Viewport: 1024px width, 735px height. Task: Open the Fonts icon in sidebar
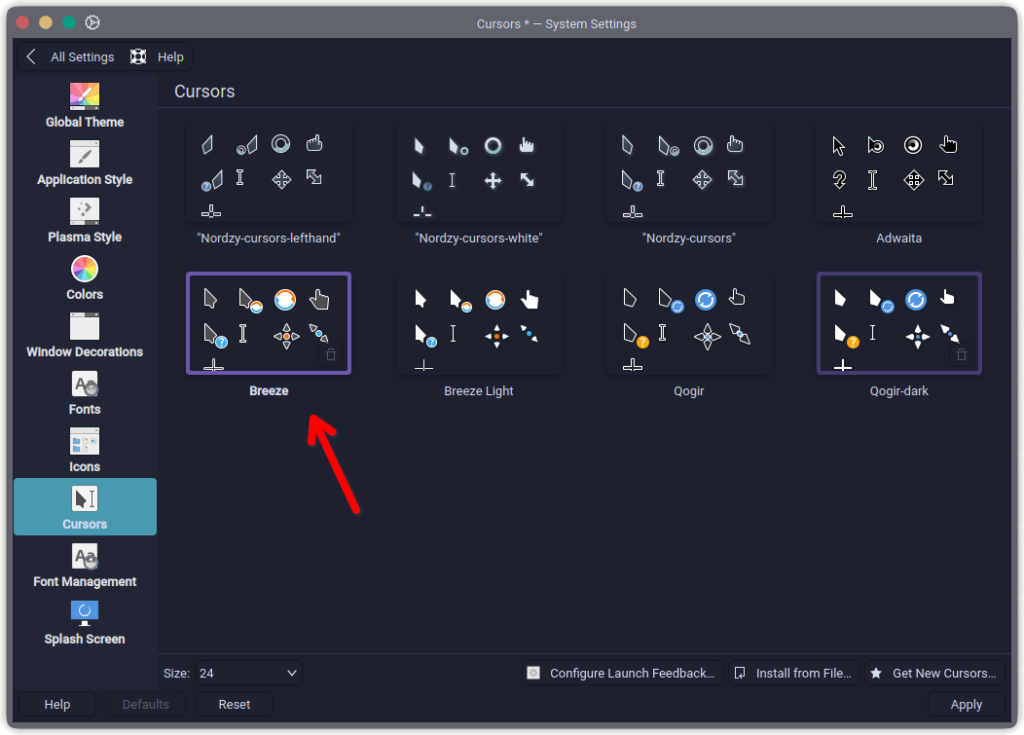pyautogui.click(x=84, y=384)
